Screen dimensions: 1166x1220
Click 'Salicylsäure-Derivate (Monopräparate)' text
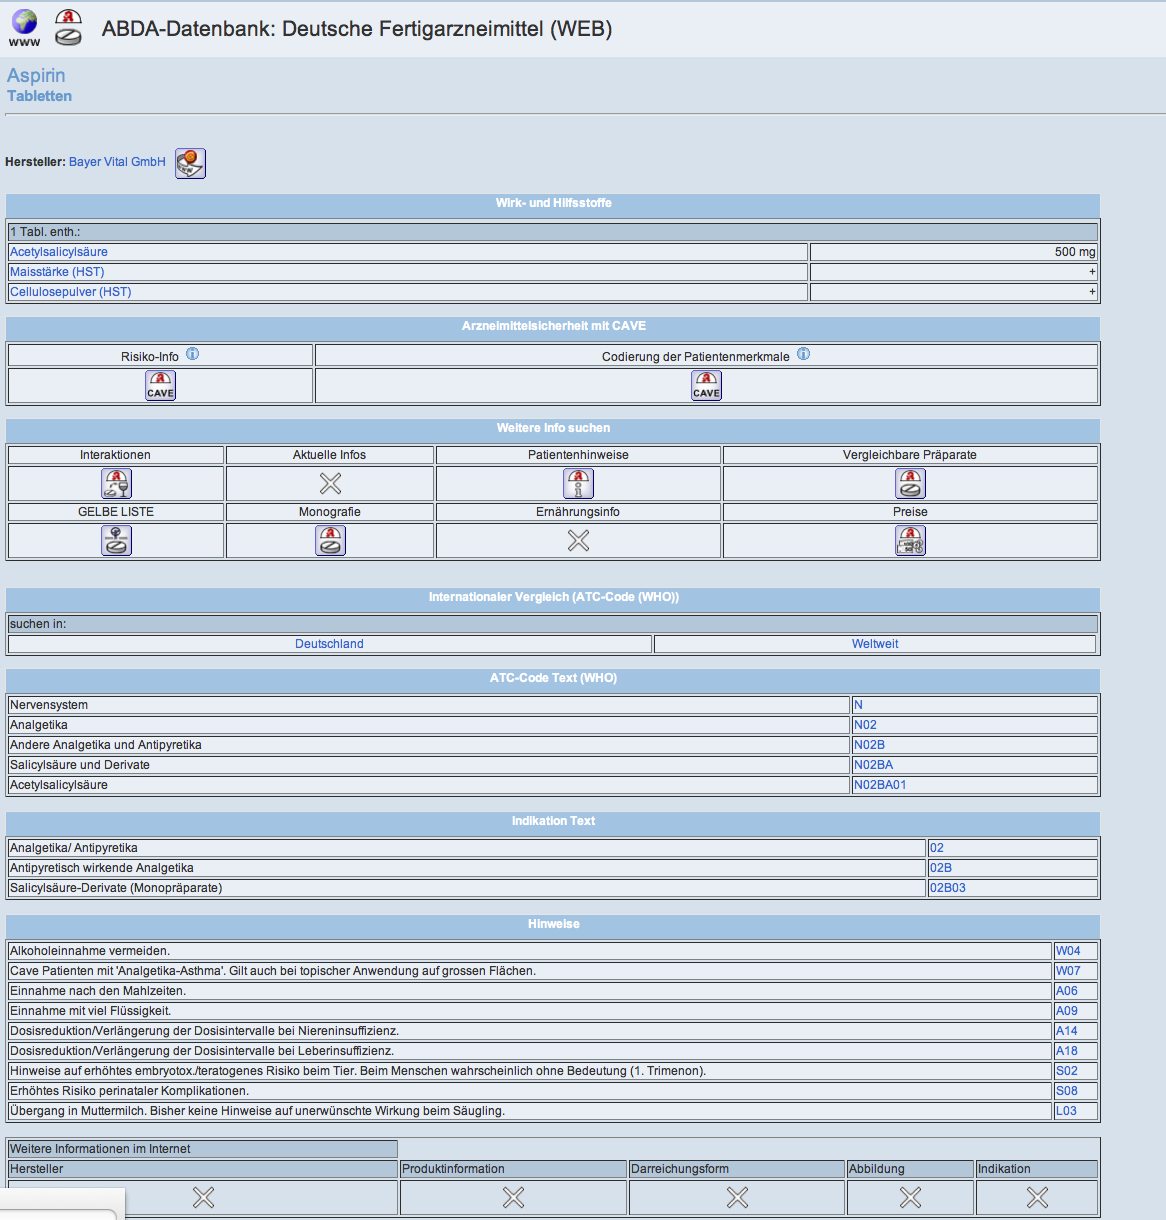[x=116, y=888]
